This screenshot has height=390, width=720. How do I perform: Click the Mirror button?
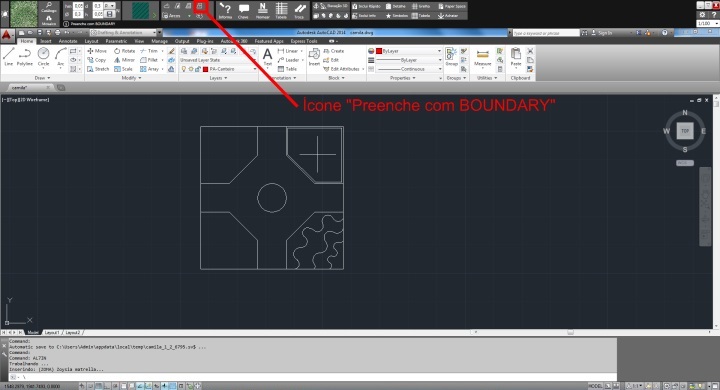pyautogui.click(x=124, y=60)
